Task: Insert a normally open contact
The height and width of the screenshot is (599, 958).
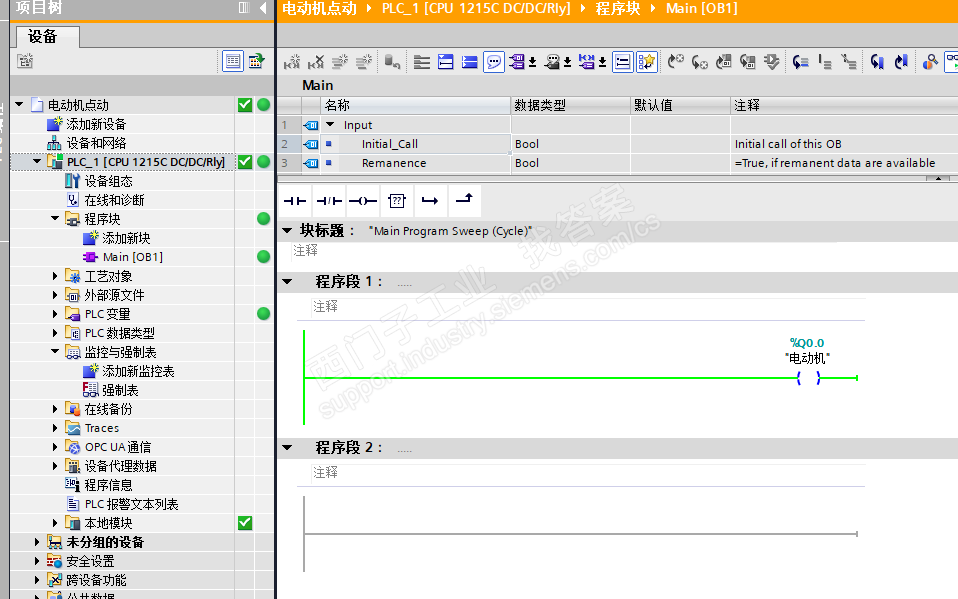Action: tap(294, 200)
